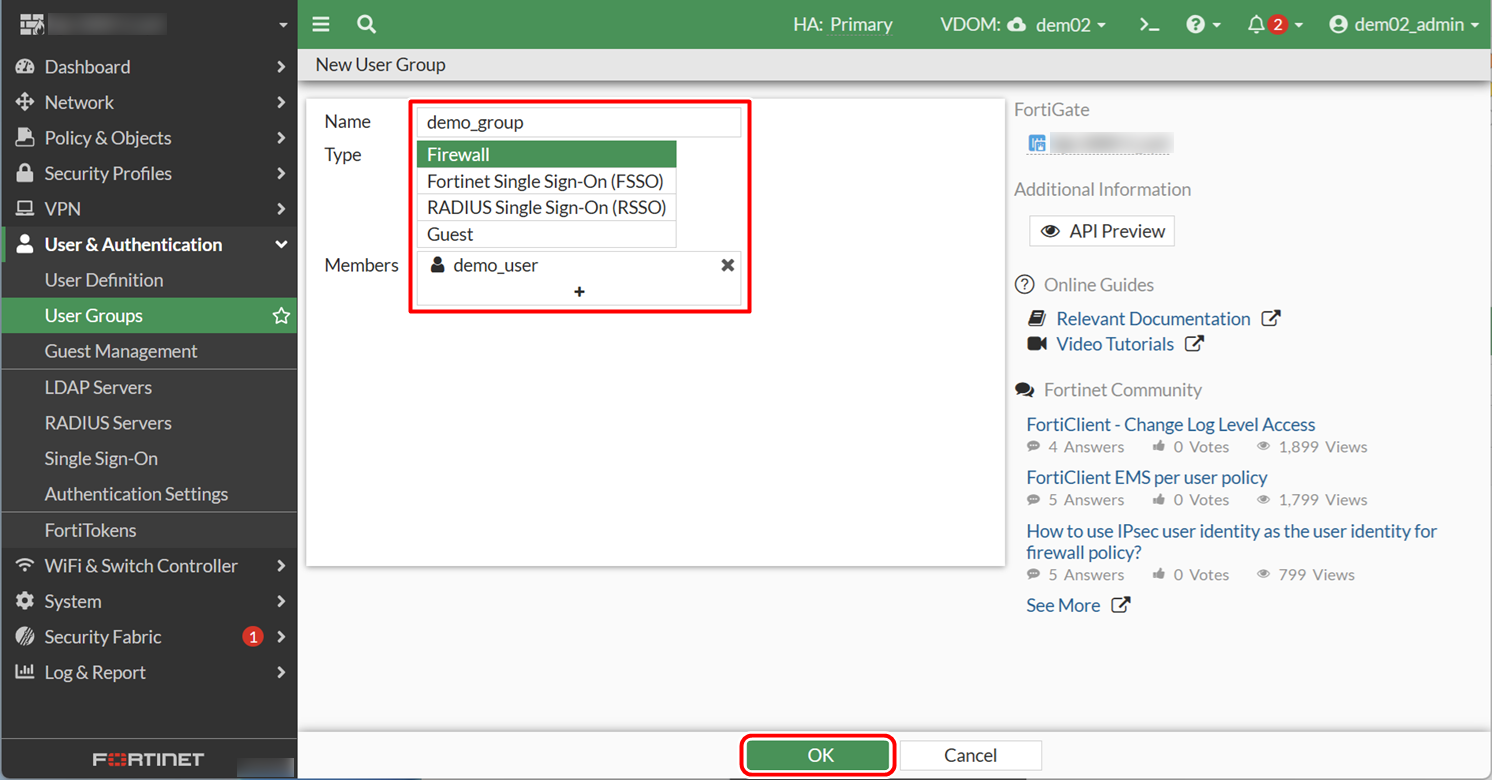This screenshot has height=780, width=1492.
Task: Expand the Log & Report chevron
Action: coord(281,672)
